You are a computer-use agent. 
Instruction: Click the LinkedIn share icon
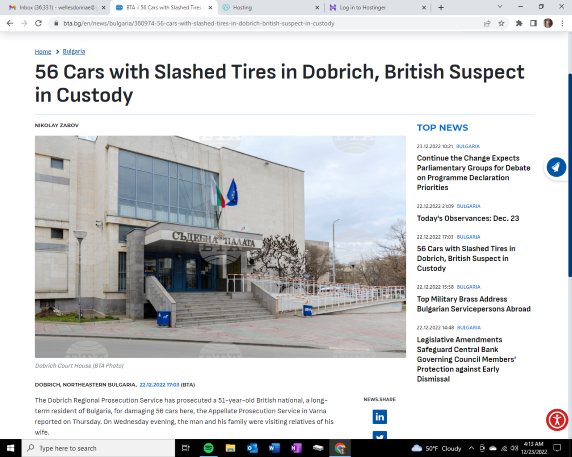tap(379, 417)
